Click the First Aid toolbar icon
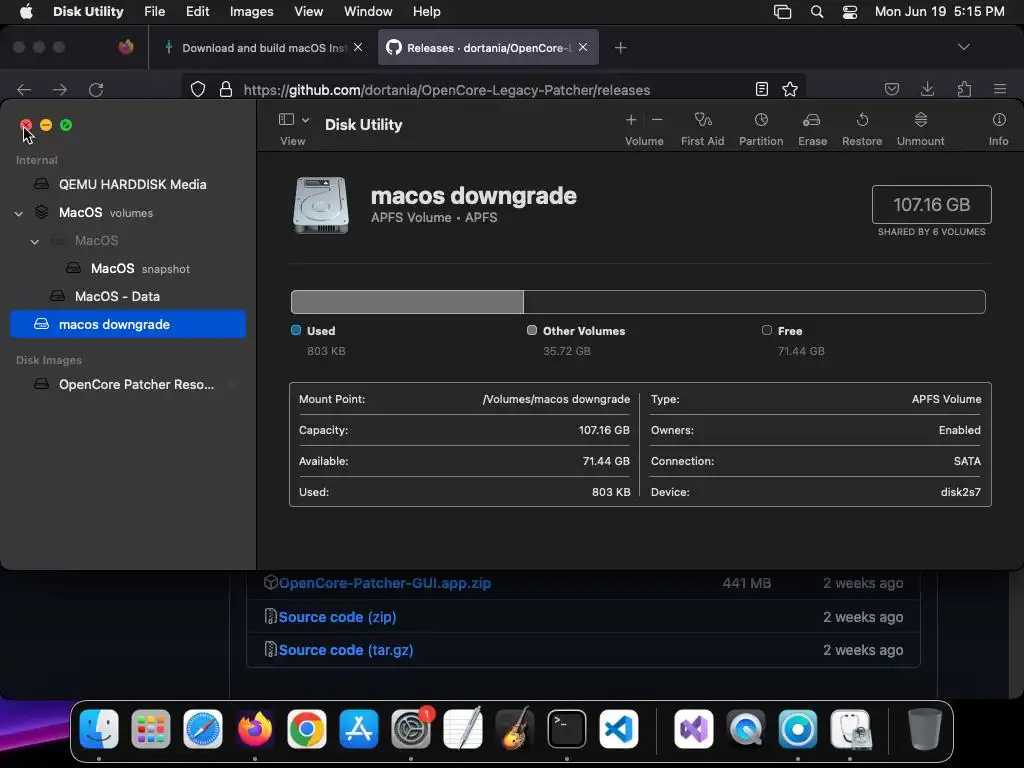 point(703,120)
